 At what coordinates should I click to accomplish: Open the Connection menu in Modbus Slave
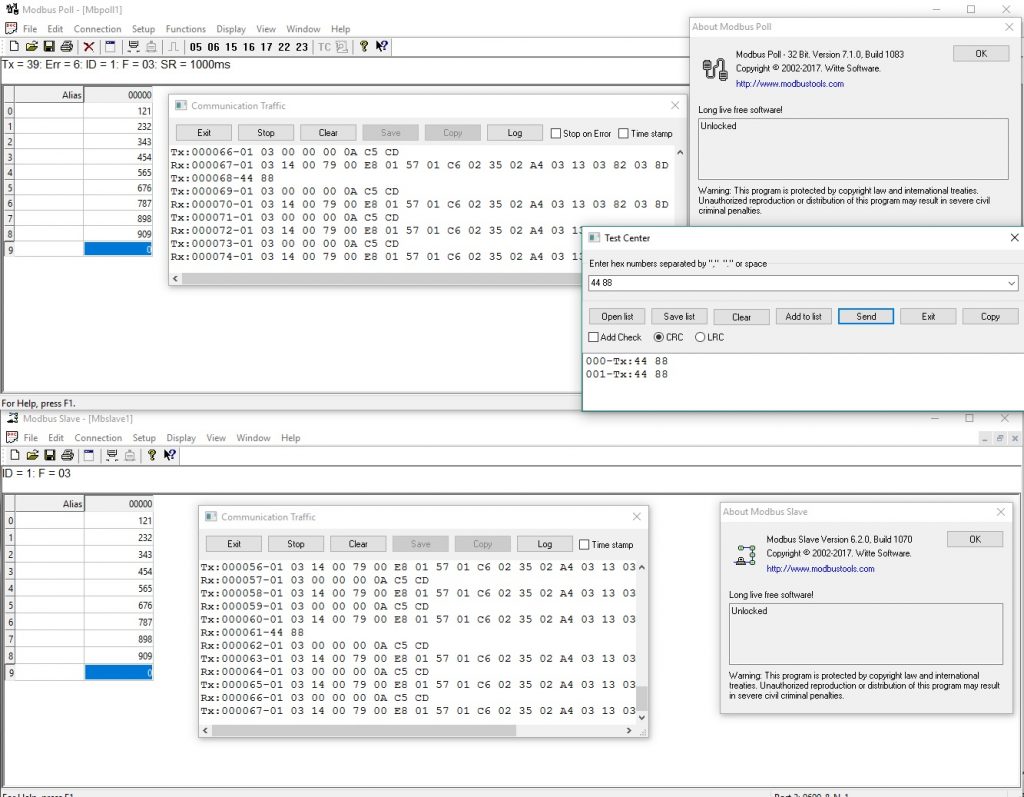click(98, 438)
